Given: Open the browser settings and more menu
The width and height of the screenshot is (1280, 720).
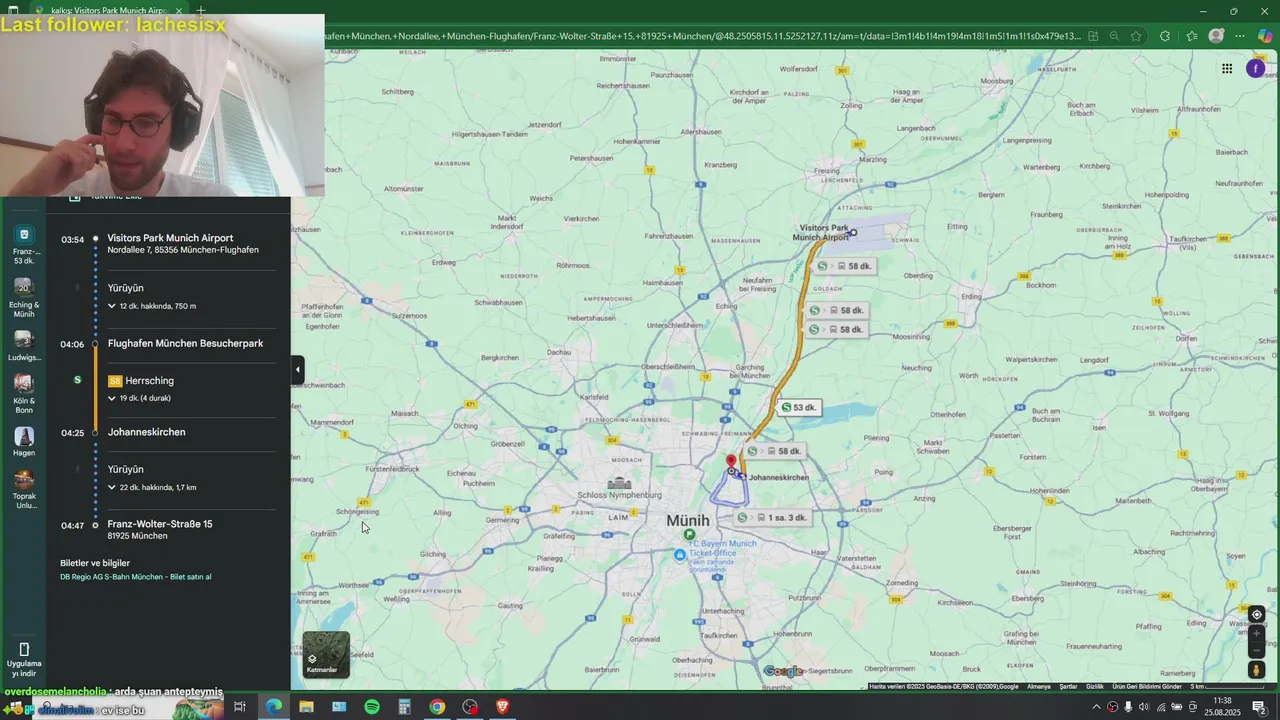Looking at the screenshot, I should (x=1241, y=36).
